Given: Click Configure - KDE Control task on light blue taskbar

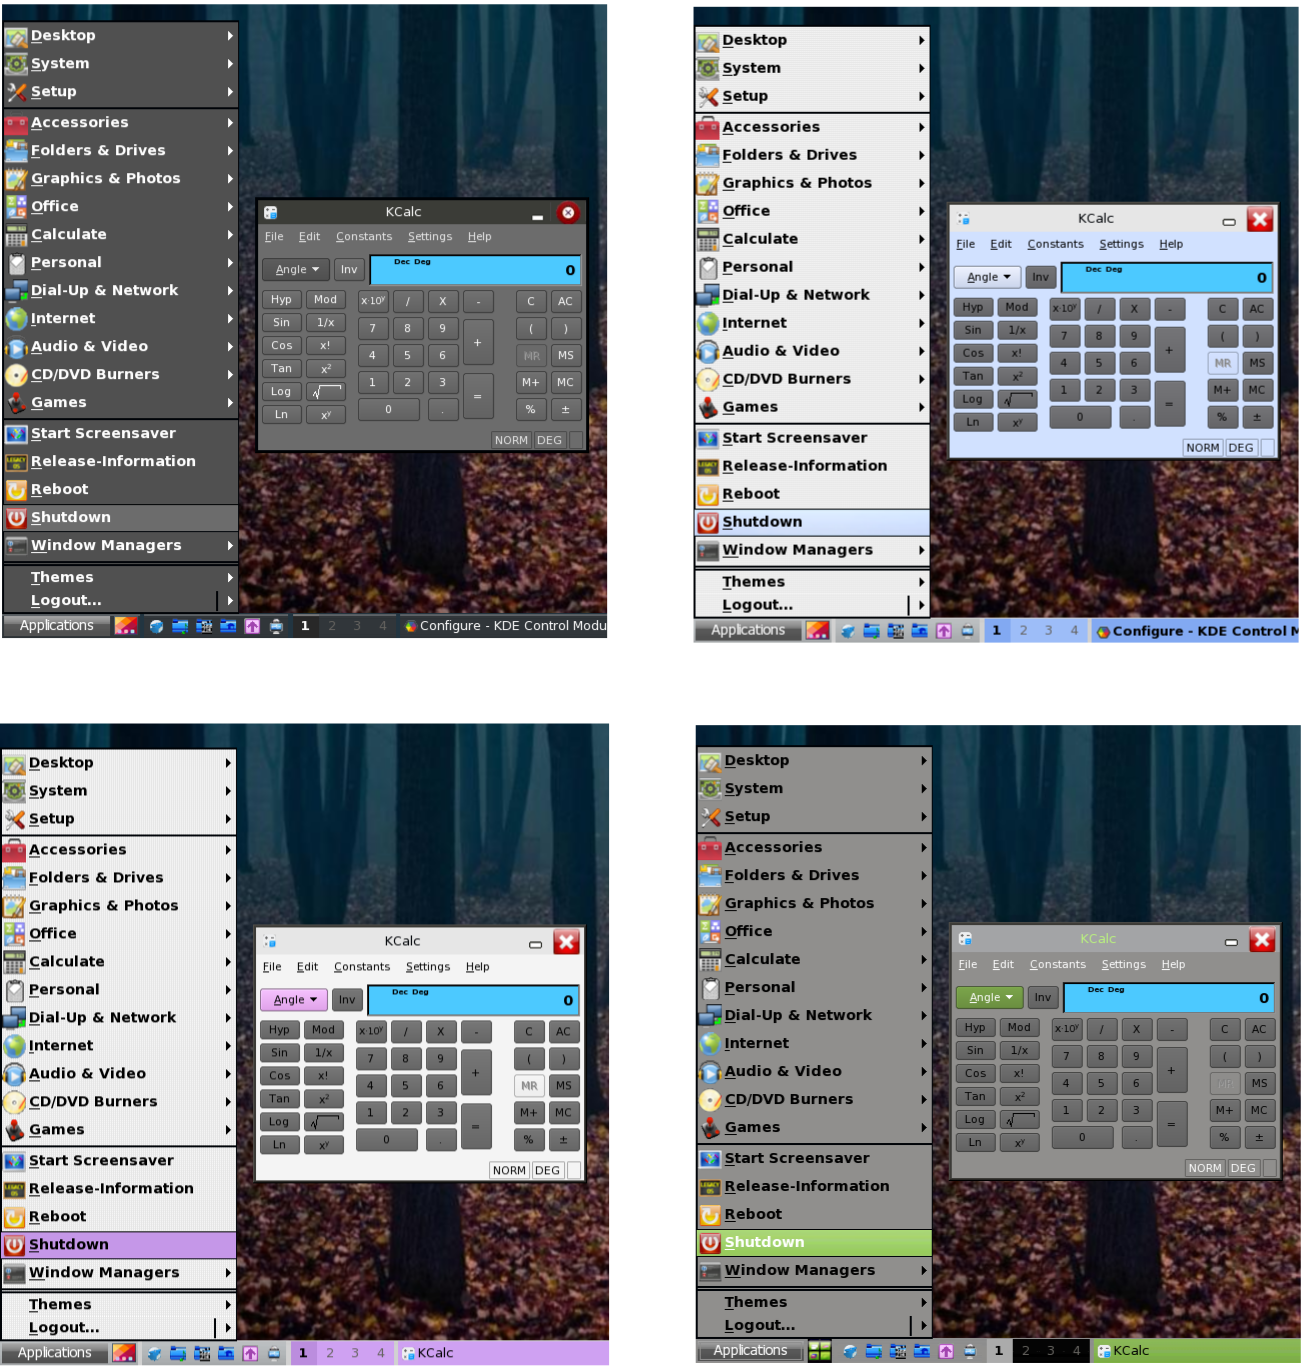Looking at the screenshot, I should point(1194,631).
